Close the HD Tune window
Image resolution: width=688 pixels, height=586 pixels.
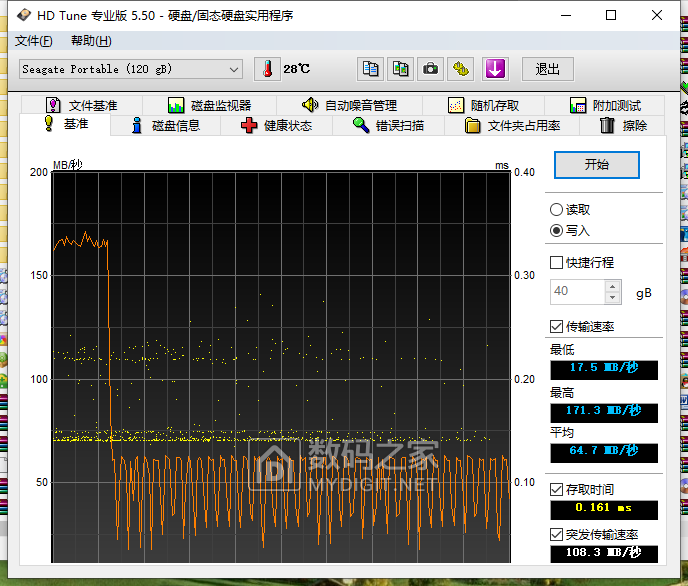657,15
